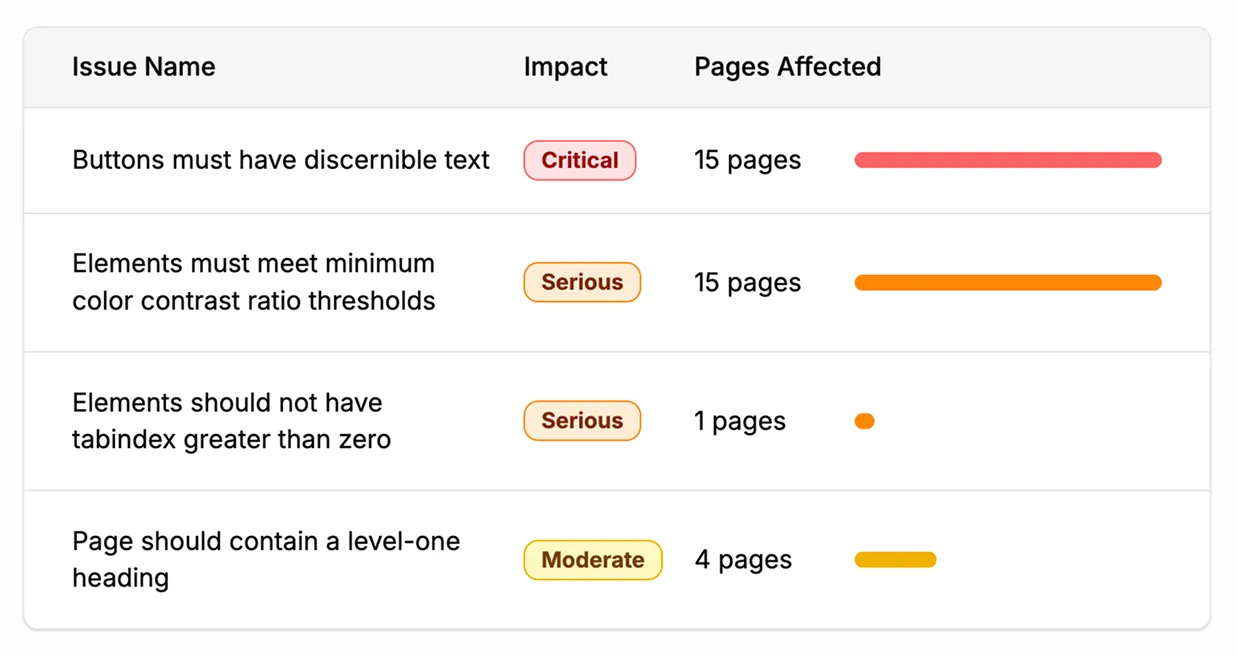Click '15 pages' next to discernible text issue

pos(747,160)
